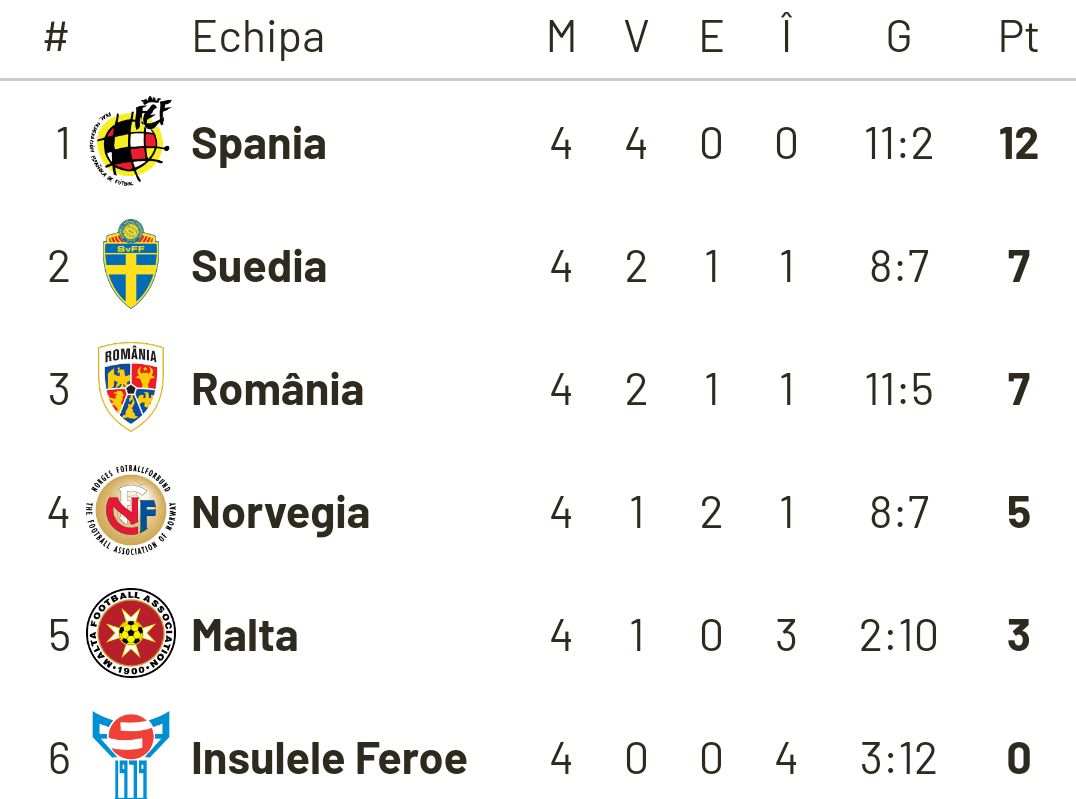Click the G goals column header
This screenshot has width=1076, height=799.
pyautogui.click(x=898, y=38)
